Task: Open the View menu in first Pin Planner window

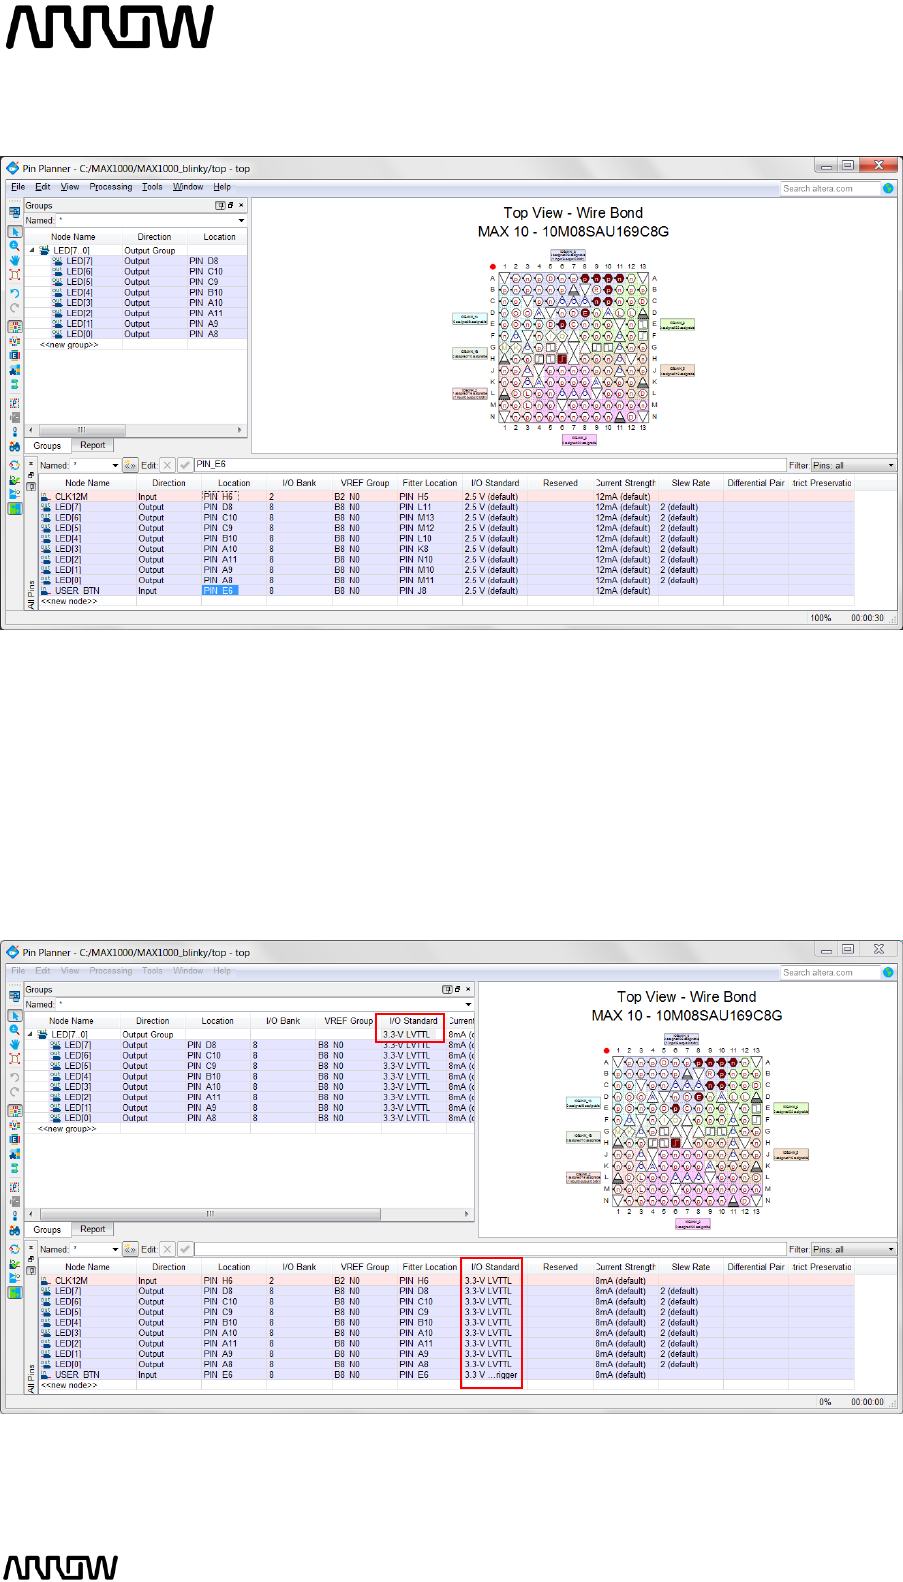Action: 69,187
